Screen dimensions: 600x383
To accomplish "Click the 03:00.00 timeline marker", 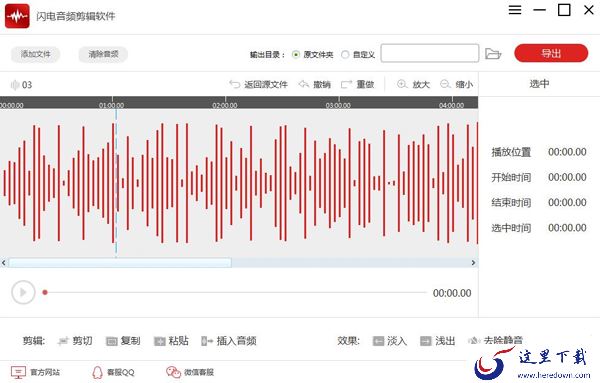I will (338, 105).
